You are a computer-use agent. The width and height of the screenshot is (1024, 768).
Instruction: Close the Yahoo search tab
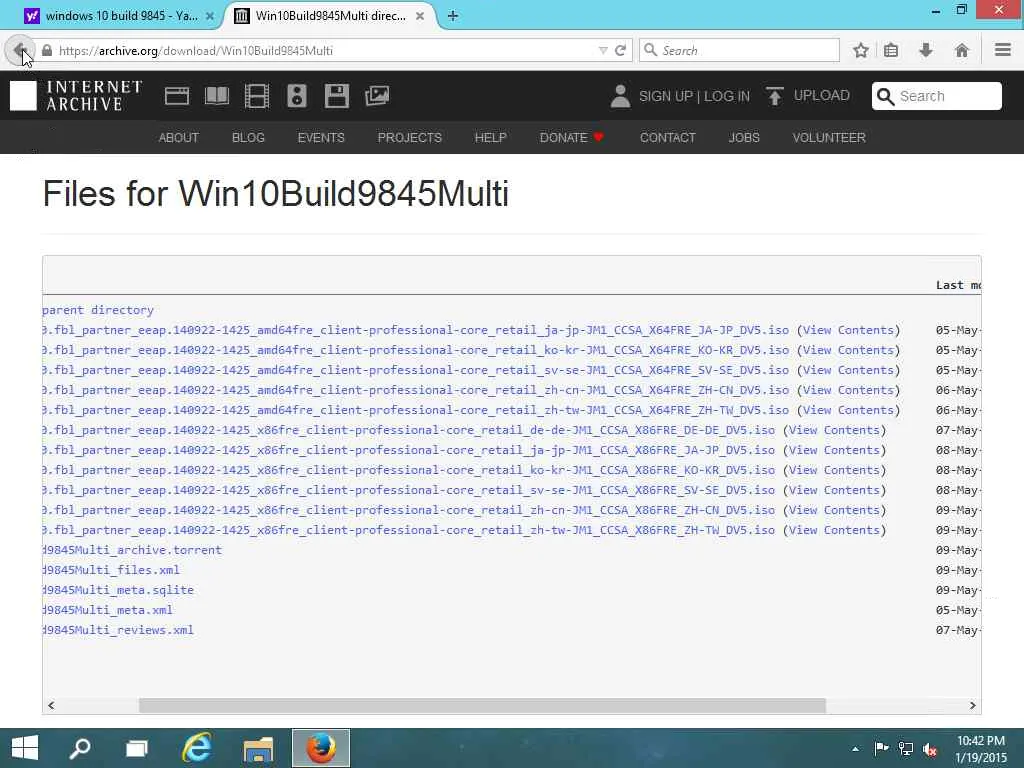(x=210, y=16)
